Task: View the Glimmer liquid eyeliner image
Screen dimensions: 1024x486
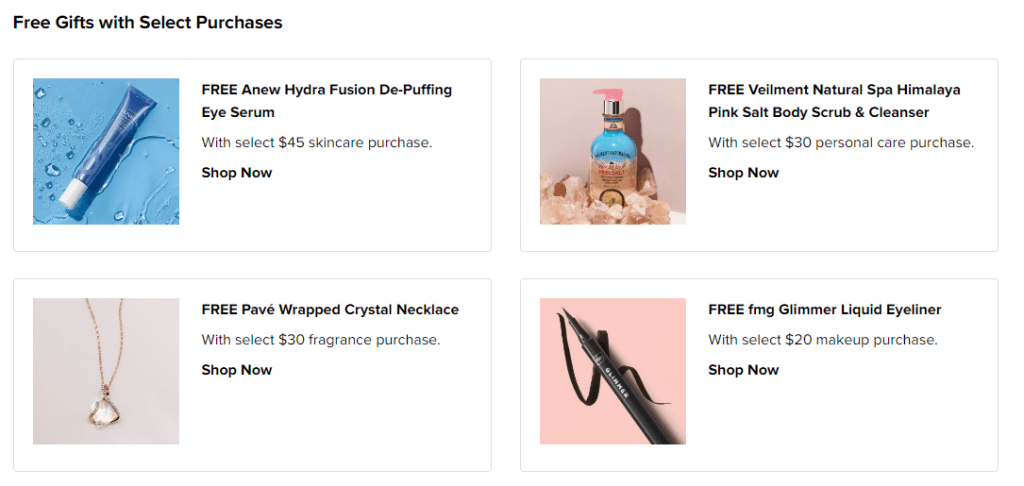Action: coord(613,371)
